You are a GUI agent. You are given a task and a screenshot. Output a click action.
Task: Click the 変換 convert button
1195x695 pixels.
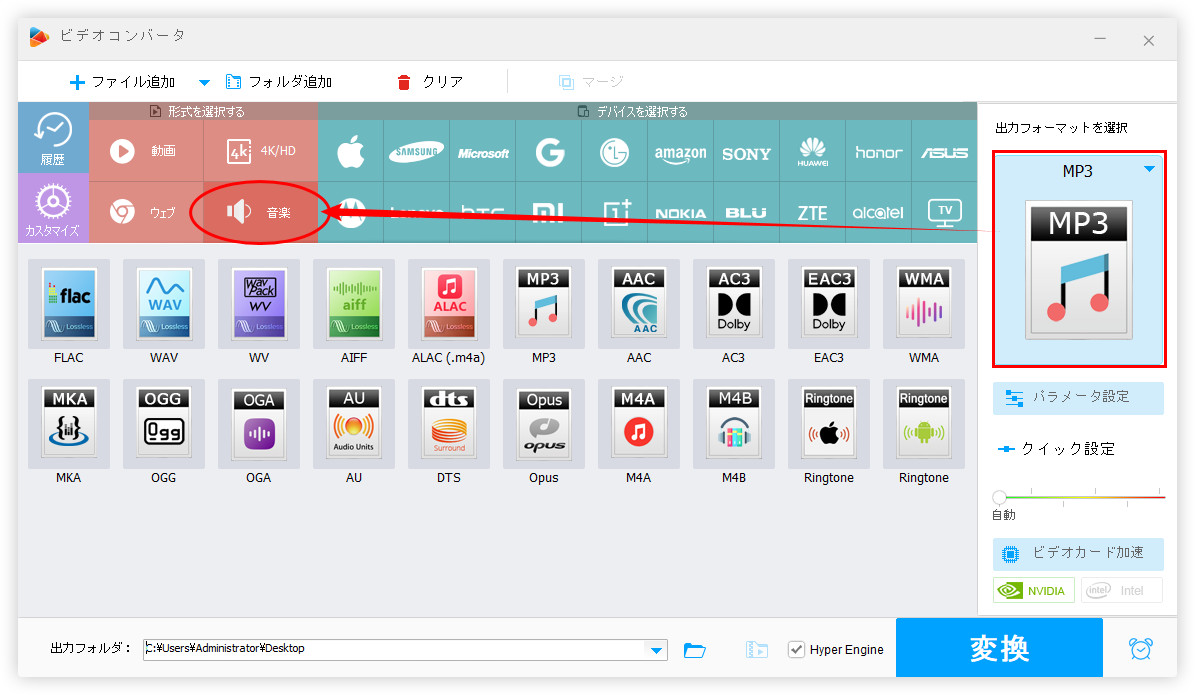[999, 648]
